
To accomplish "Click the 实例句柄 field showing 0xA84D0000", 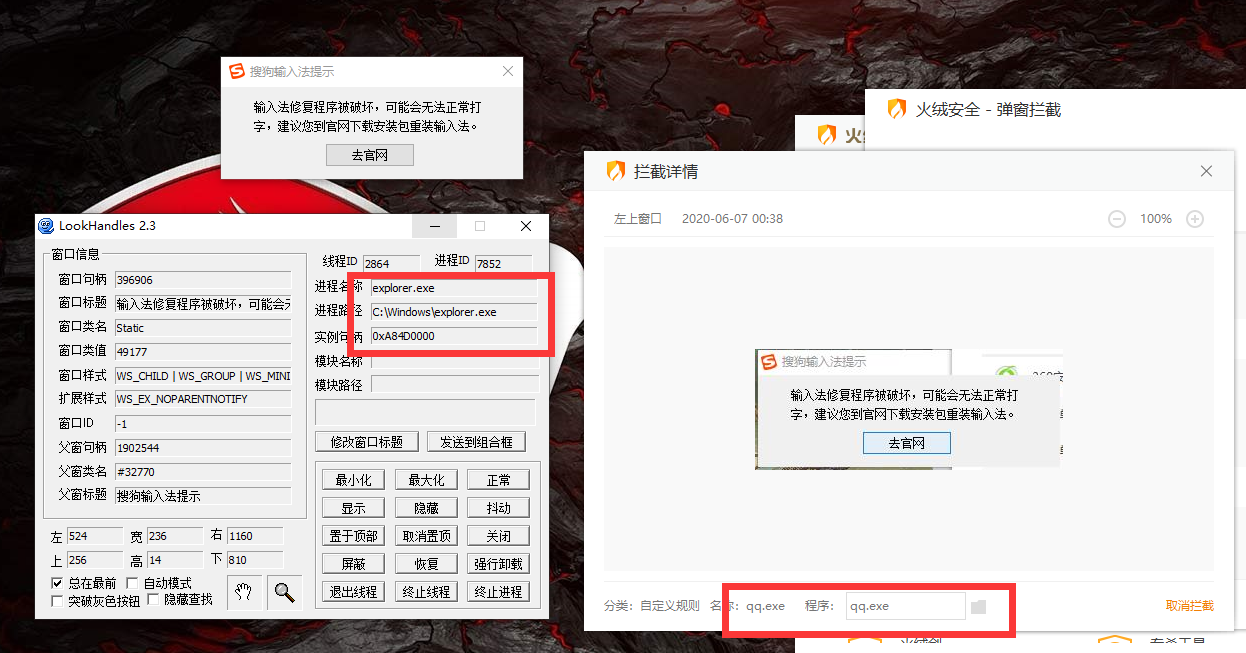I will (x=454, y=336).
